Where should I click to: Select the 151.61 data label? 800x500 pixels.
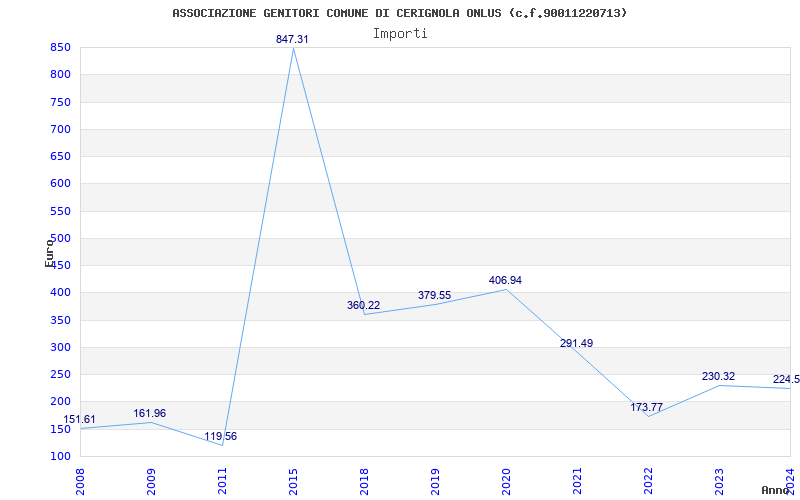(79, 419)
